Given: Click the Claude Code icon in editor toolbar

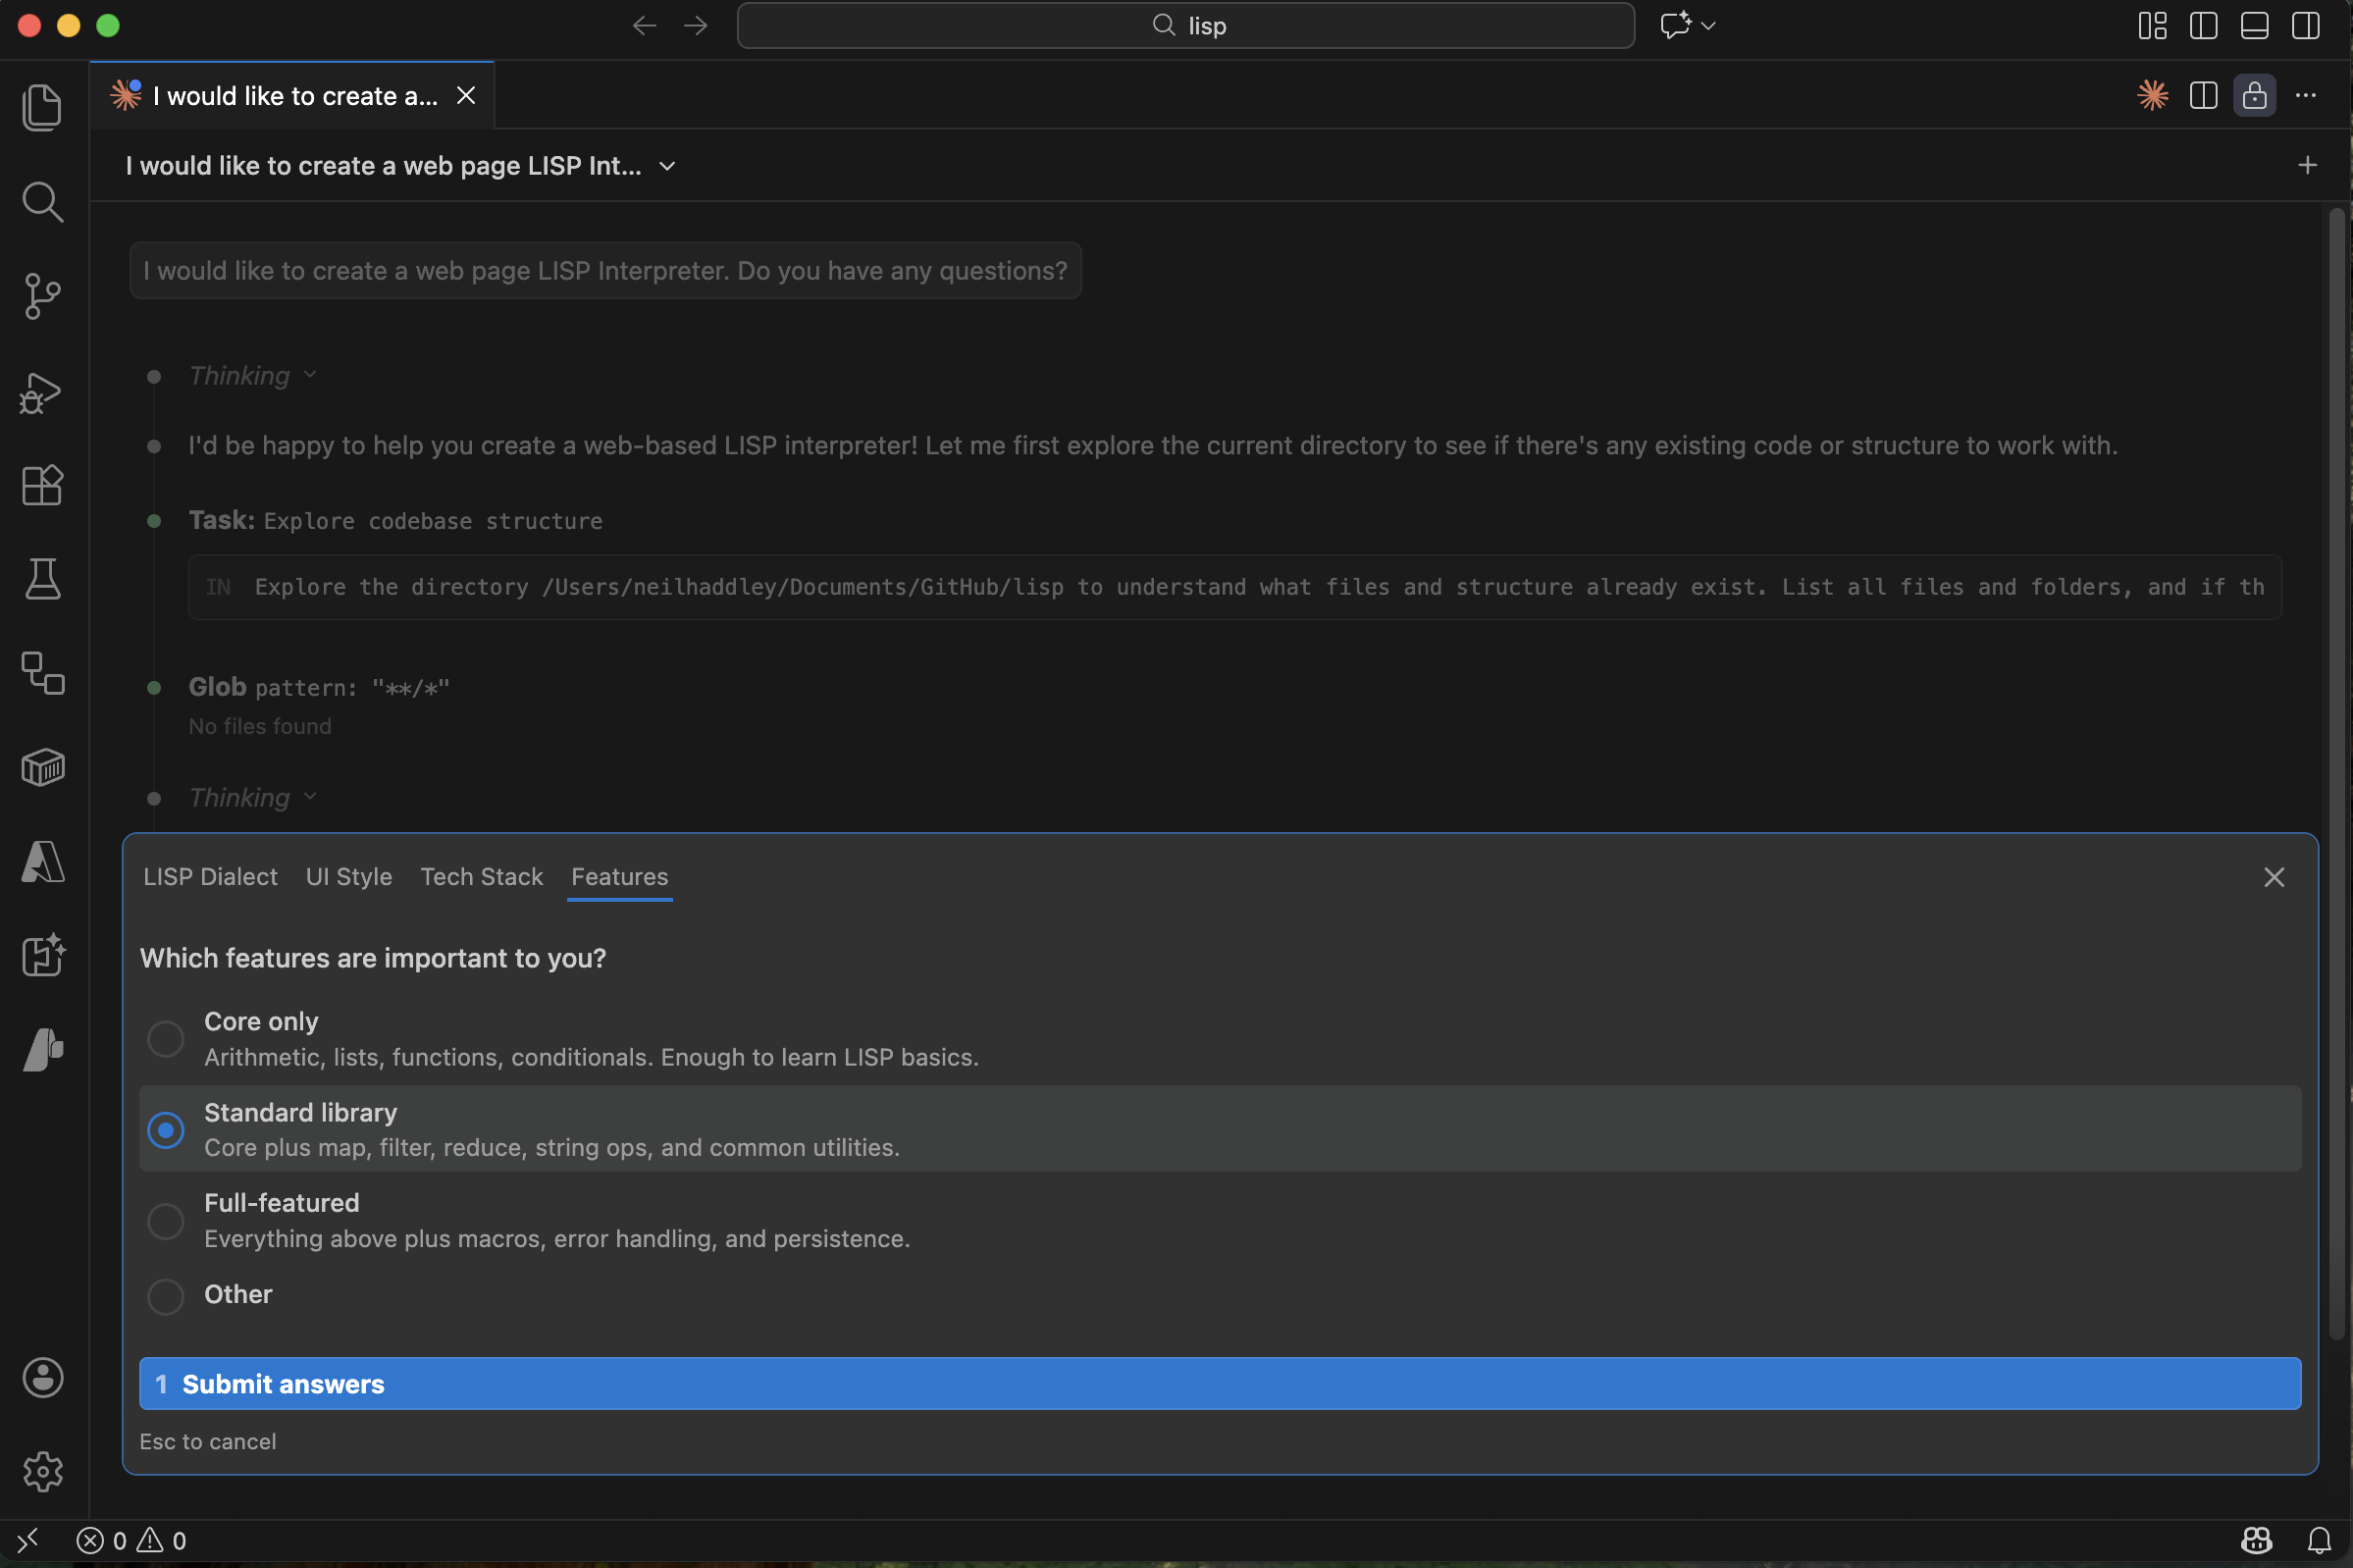Looking at the screenshot, I should click(x=2152, y=96).
